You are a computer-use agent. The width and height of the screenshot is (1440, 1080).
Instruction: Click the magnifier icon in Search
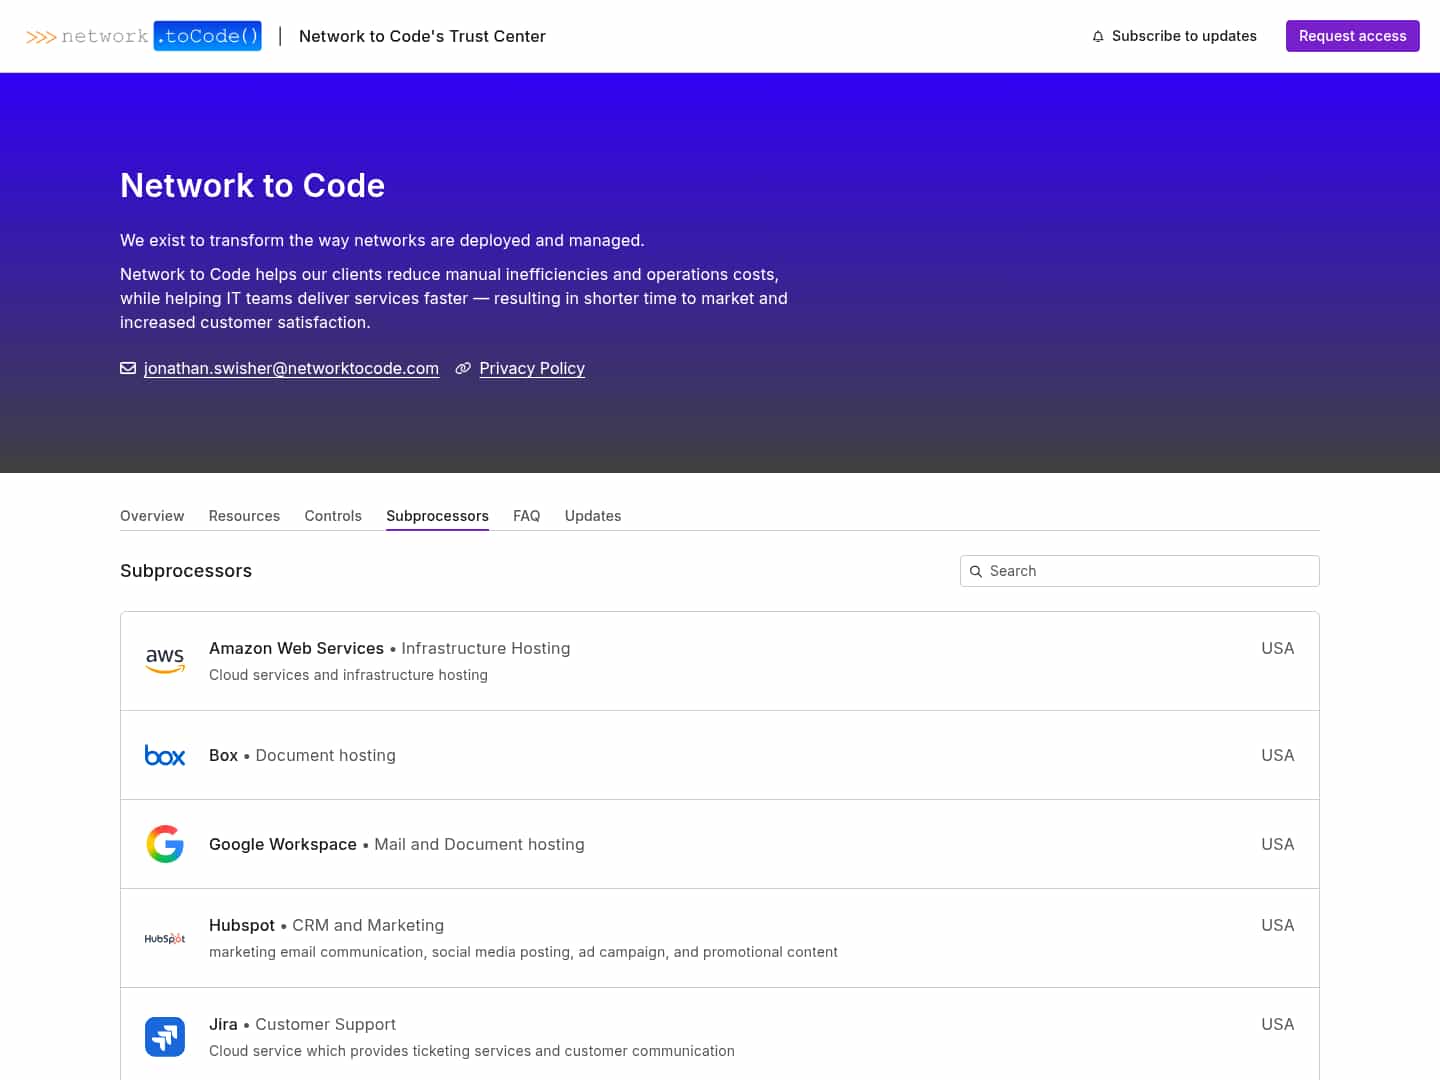[976, 571]
